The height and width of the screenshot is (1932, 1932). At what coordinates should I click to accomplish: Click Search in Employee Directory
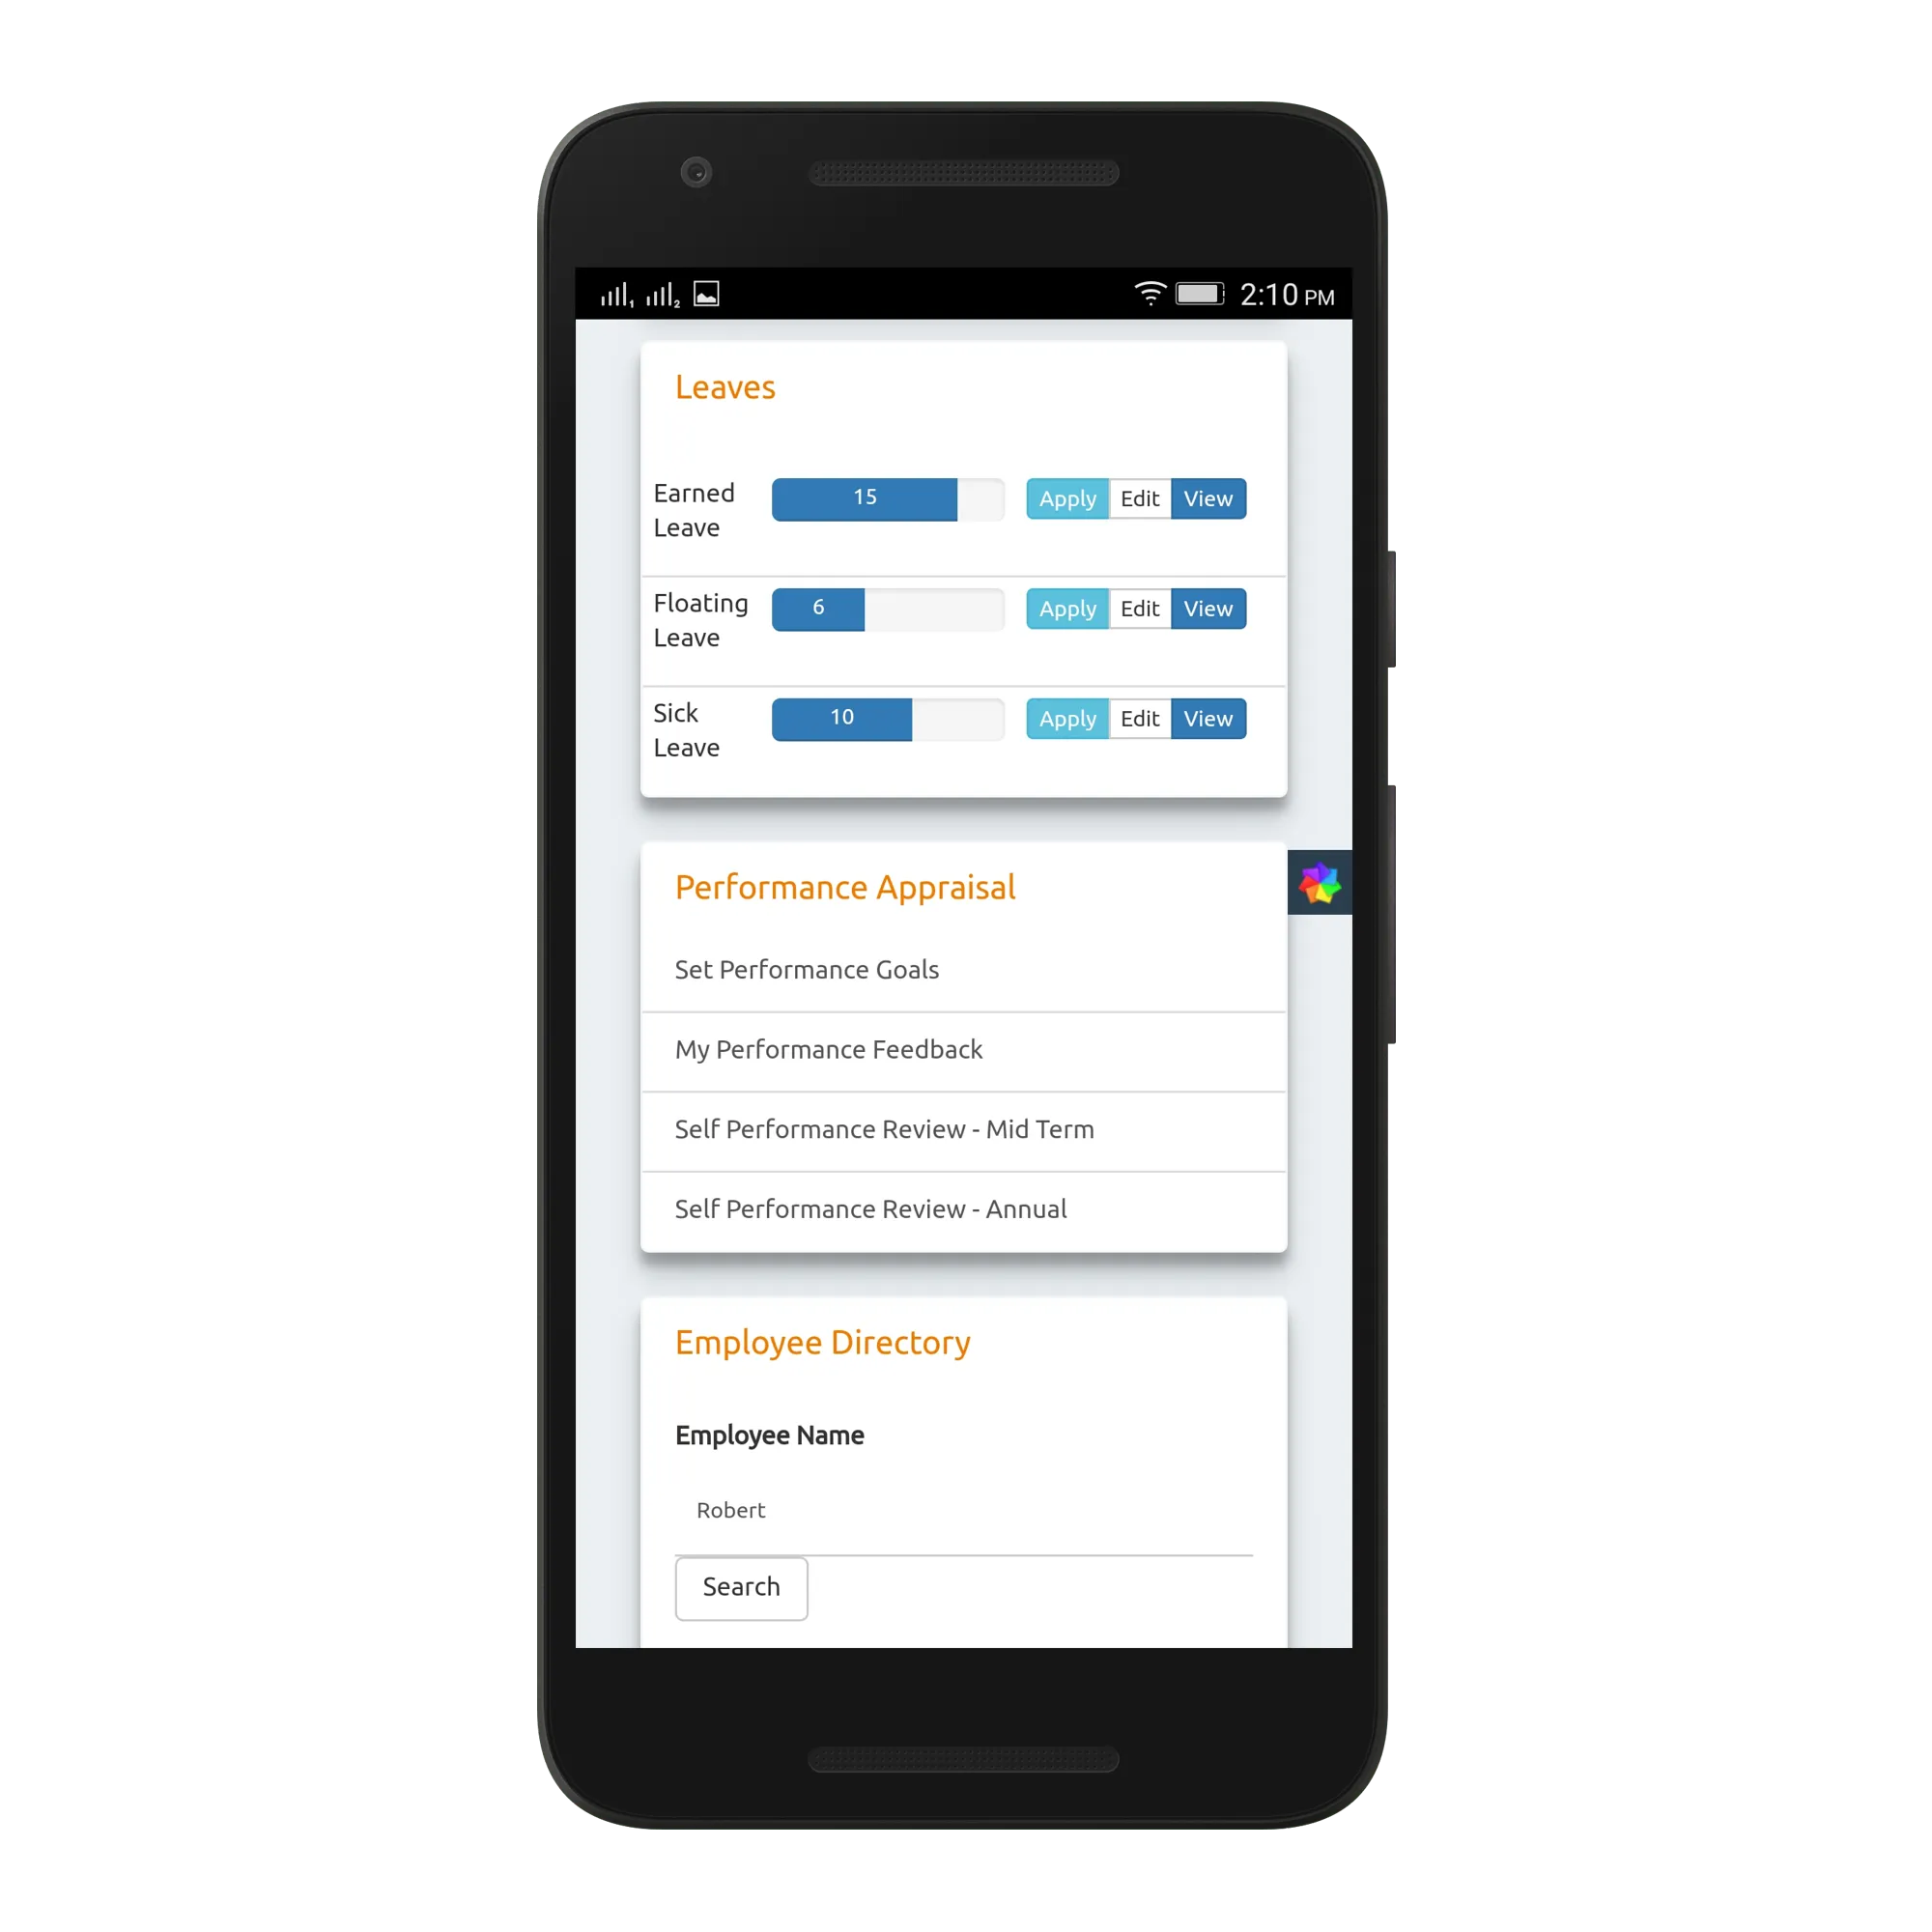(741, 1585)
